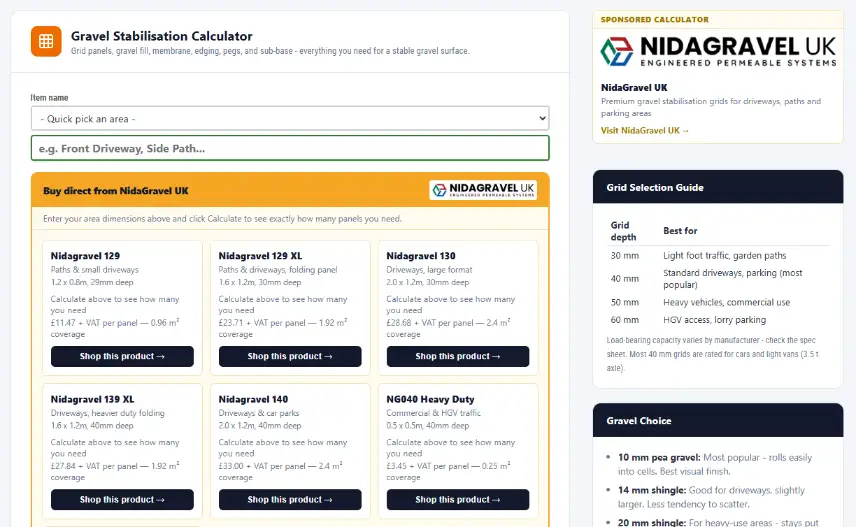
Task: Click 'Driveways & car parks' description
Action: click(259, 413)
